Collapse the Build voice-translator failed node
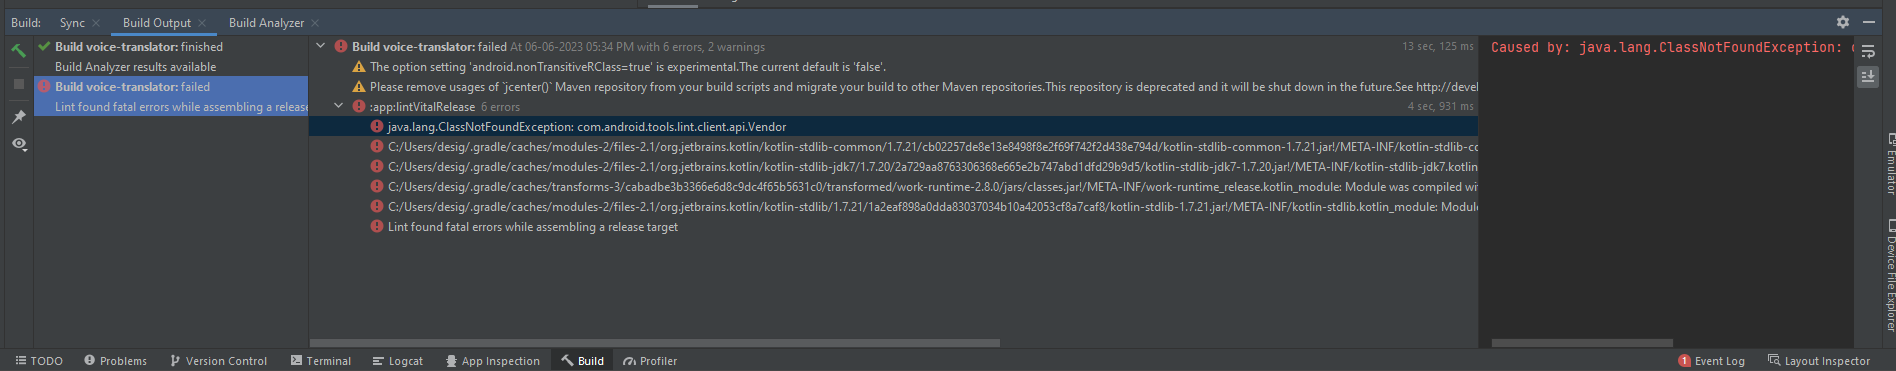The image size is (1896, 371). tap(320, 46)
